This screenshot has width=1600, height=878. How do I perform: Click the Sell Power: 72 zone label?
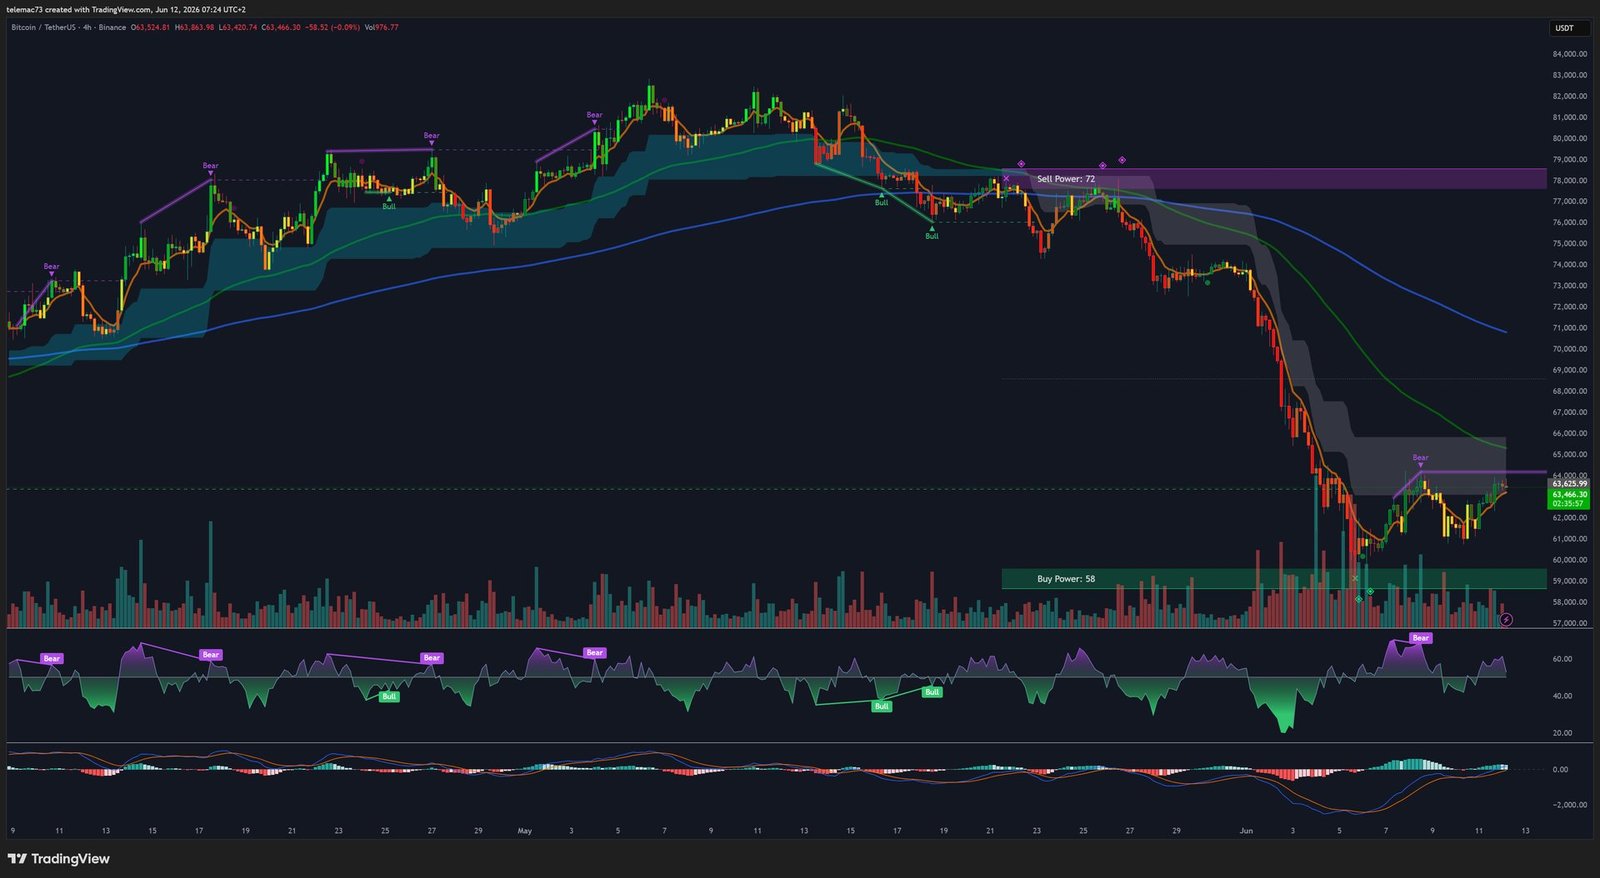pyautogui.click(x=1066, y=179)
